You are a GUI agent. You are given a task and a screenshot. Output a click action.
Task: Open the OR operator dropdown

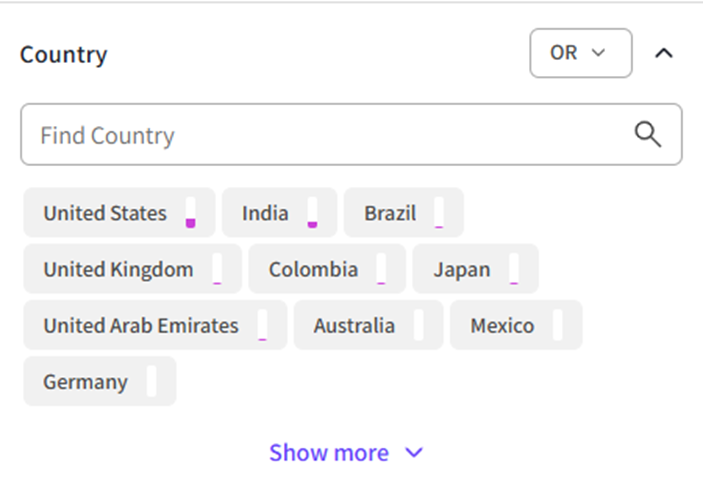(580, 53)
